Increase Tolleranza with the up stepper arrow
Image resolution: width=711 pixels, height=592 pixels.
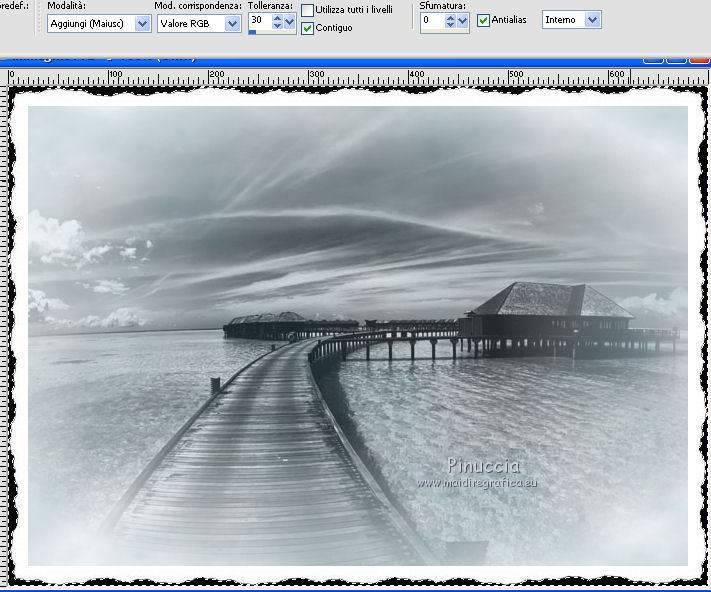pos(278,17)
